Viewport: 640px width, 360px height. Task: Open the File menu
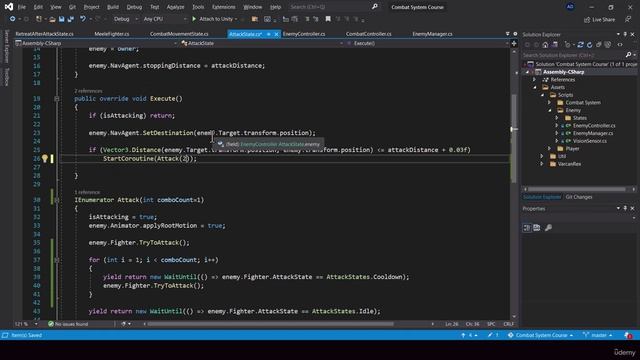[22, 7]
